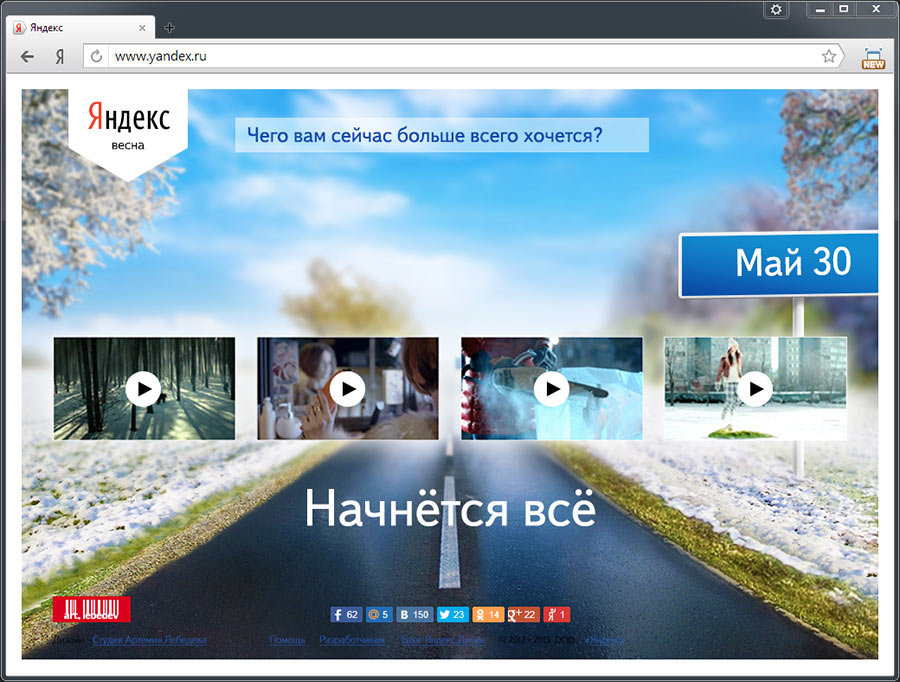This screenshot has width=900, height=682.
Task: Click the Twitter share button
Action: 453,615
